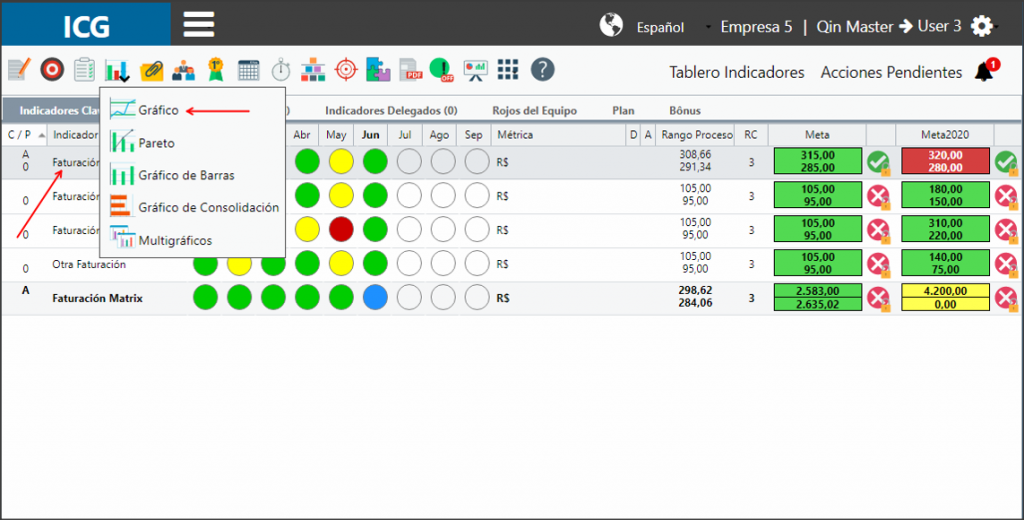Click empty Jul circle in Otra Faturación row

[409, 264]
